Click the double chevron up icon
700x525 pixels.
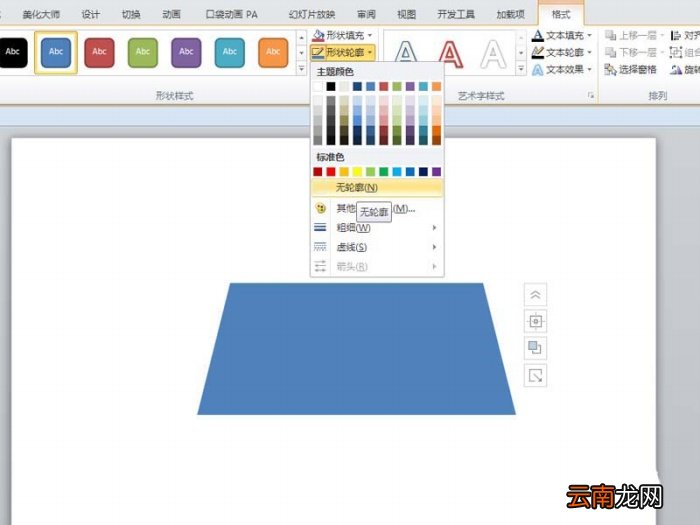[x=535, y=295]
